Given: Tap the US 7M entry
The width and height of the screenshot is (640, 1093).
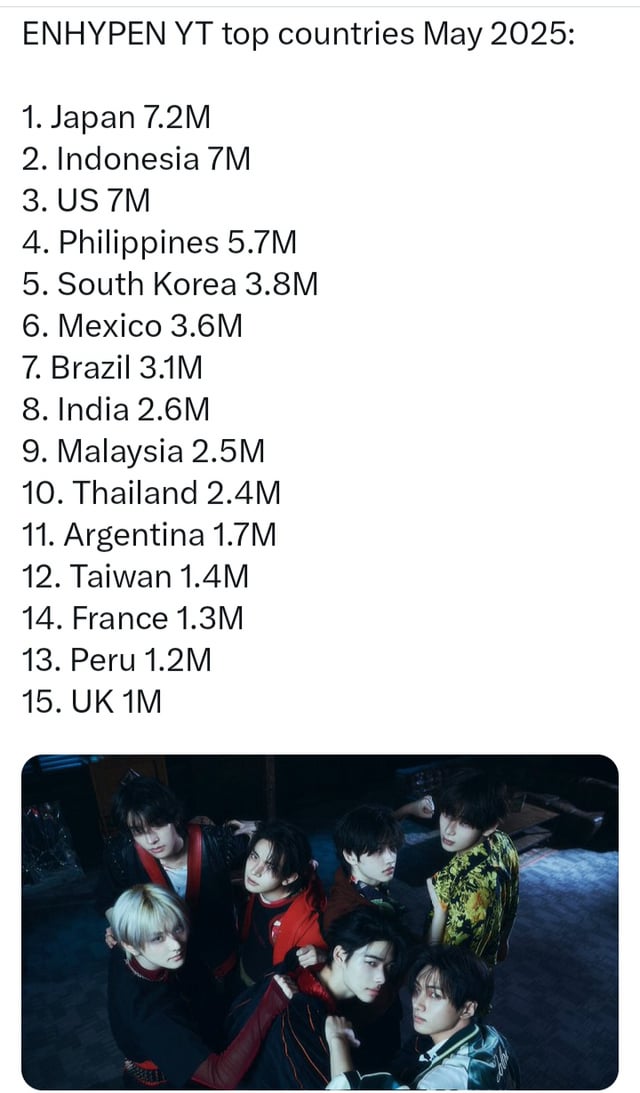Looking at the screenshot, I should pyautogui.click(x=86, y=200).
